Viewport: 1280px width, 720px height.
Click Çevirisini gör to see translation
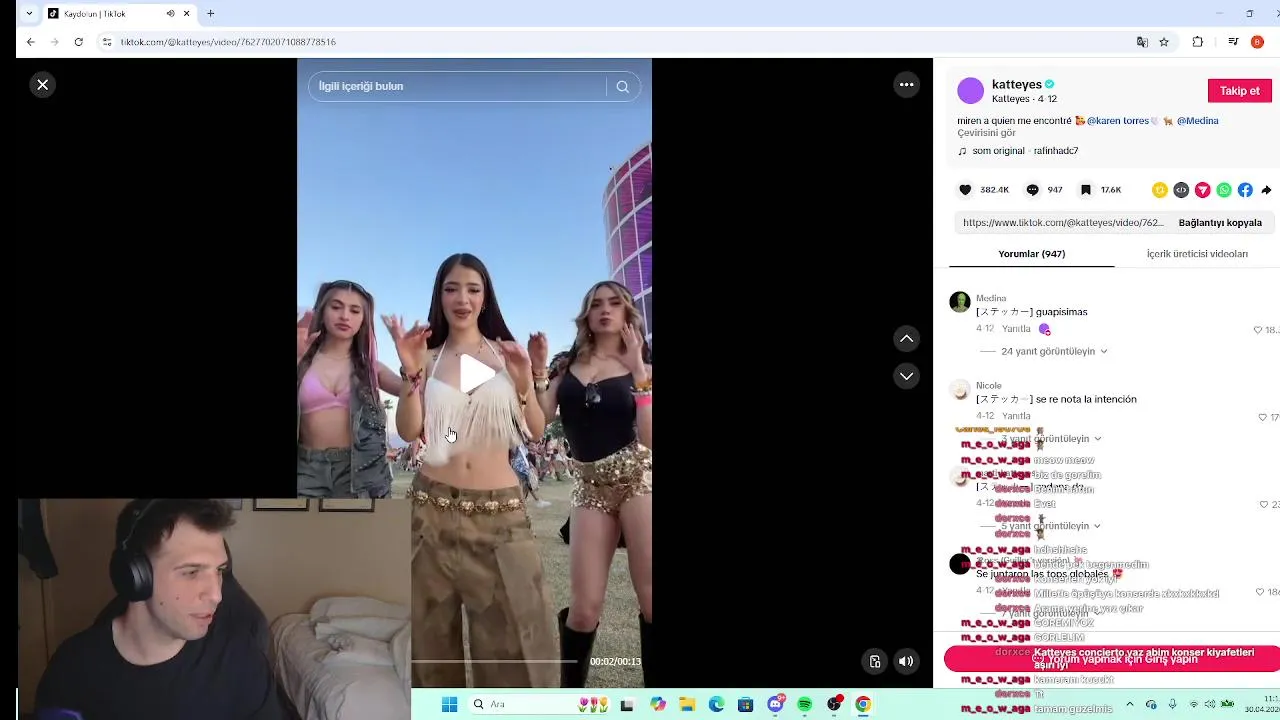pos(986,133)
